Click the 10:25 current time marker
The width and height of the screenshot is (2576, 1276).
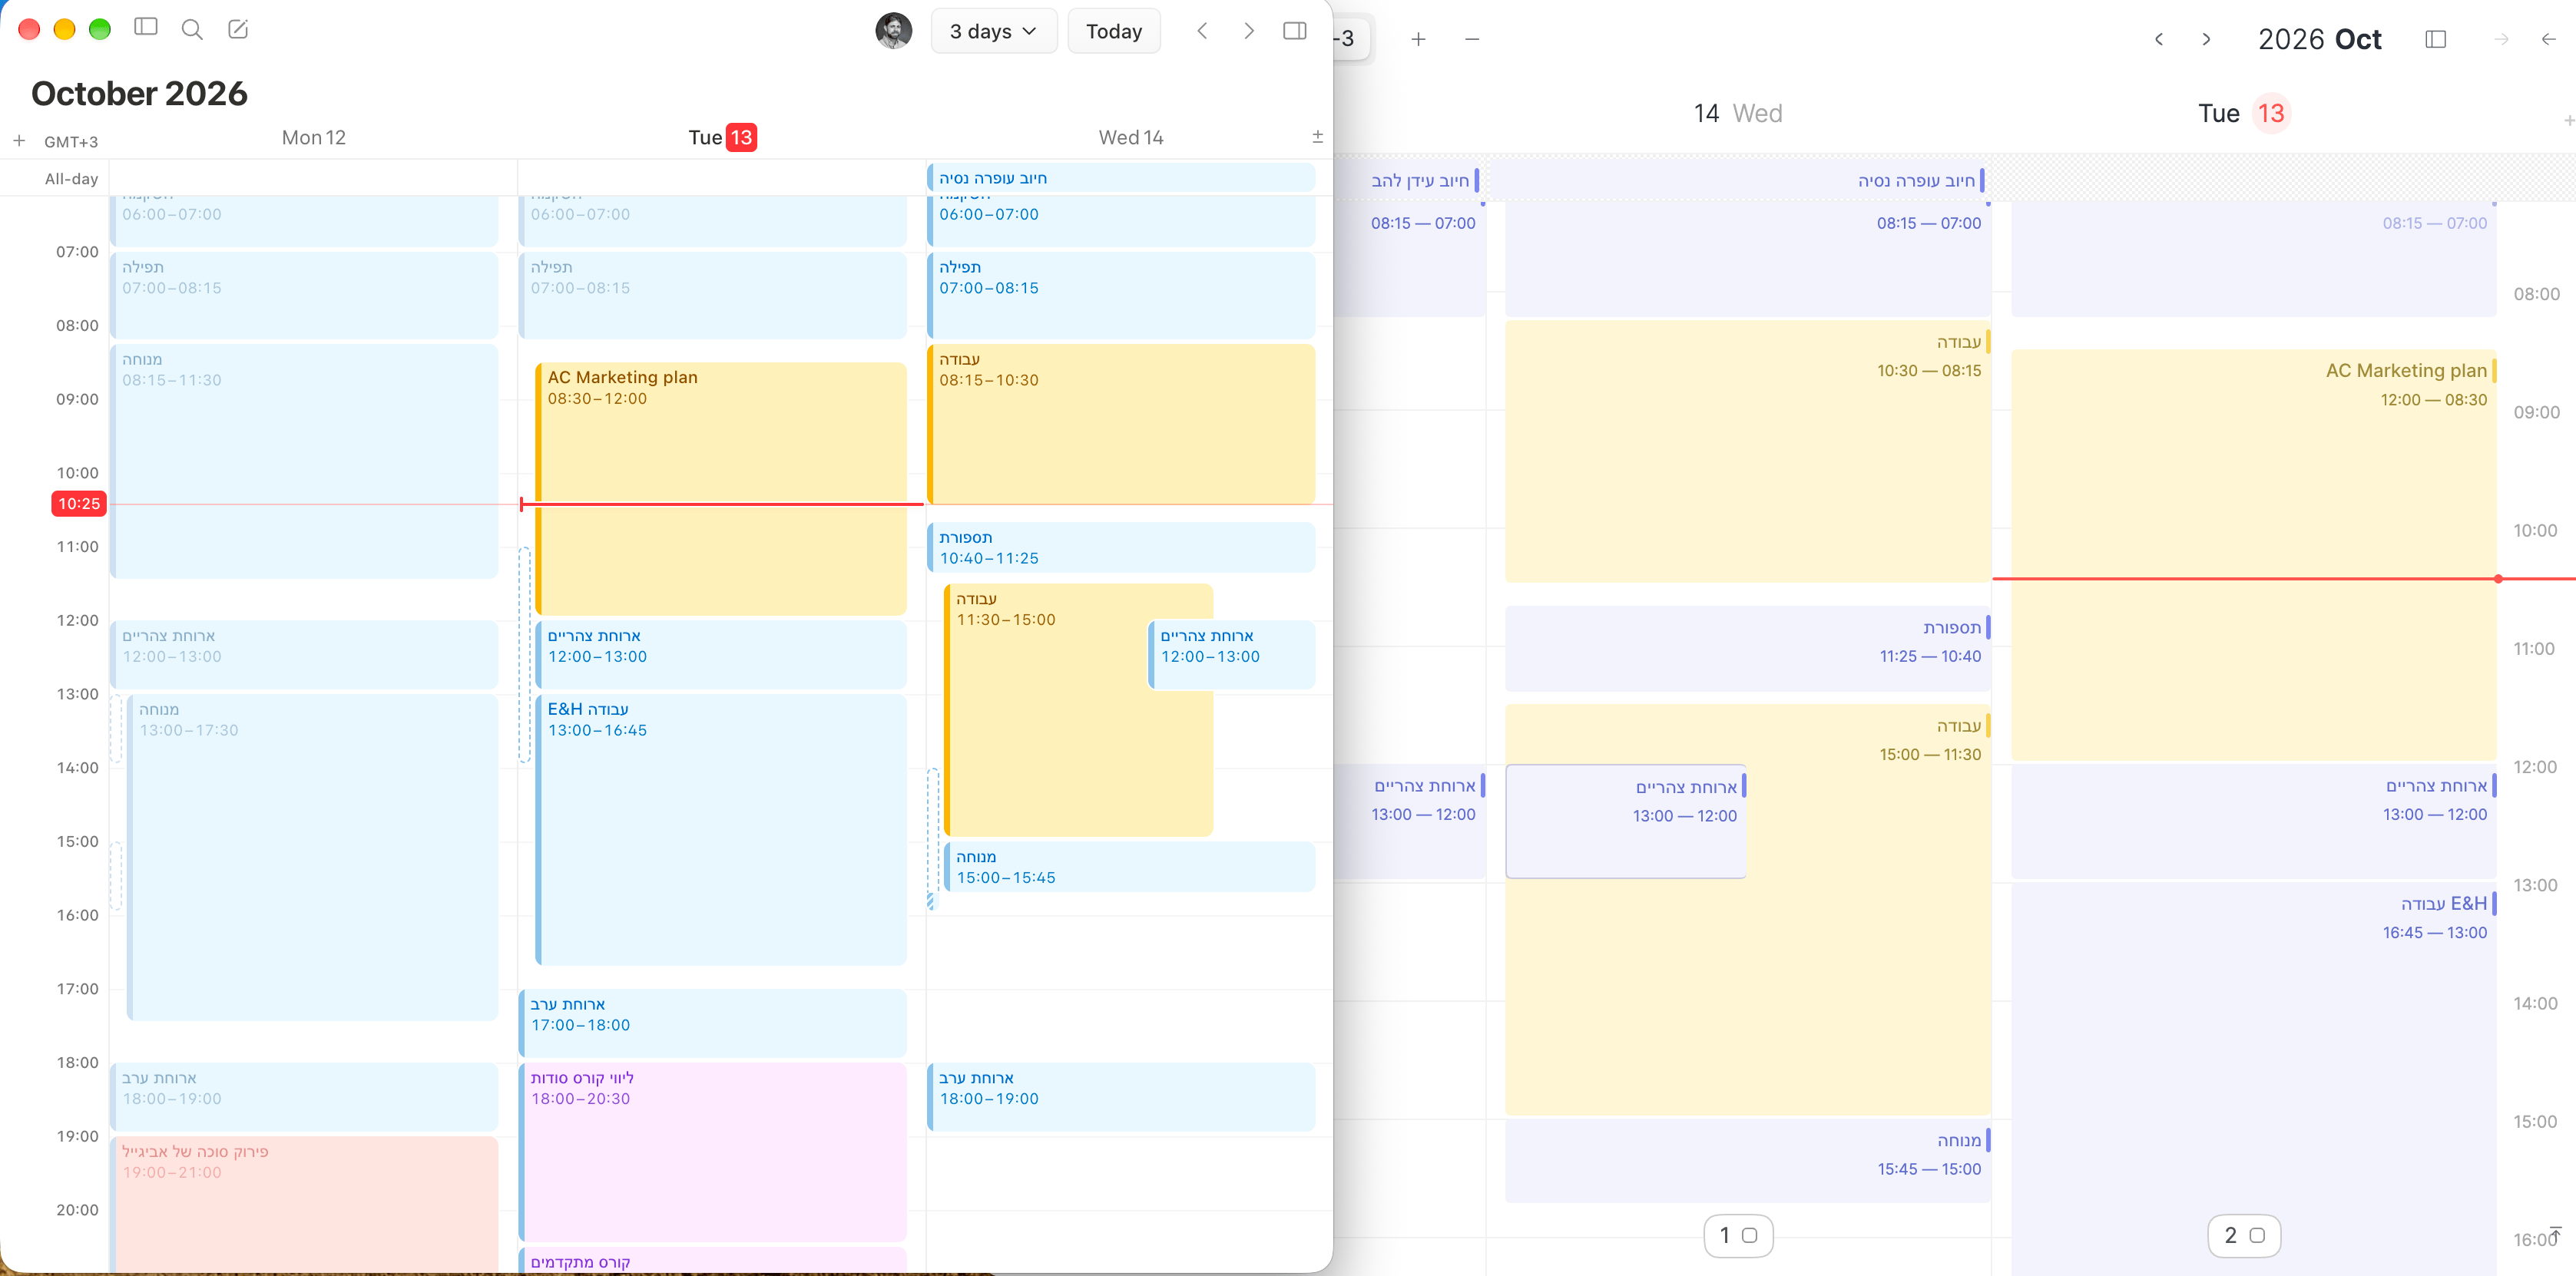pos(79,503)
